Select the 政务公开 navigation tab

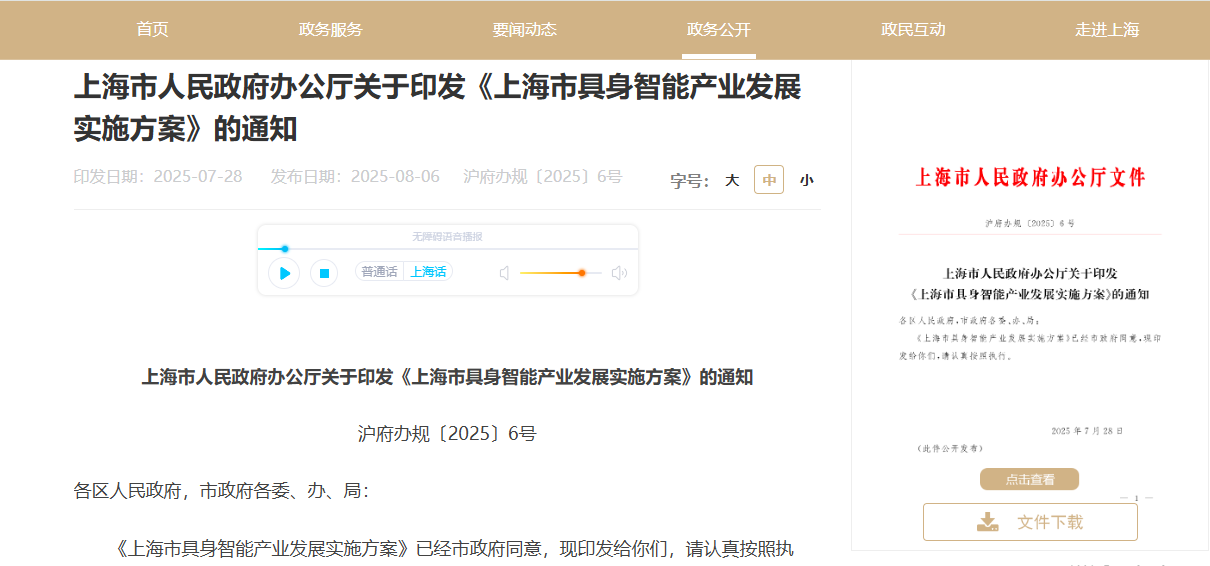(x=718, y=29)
